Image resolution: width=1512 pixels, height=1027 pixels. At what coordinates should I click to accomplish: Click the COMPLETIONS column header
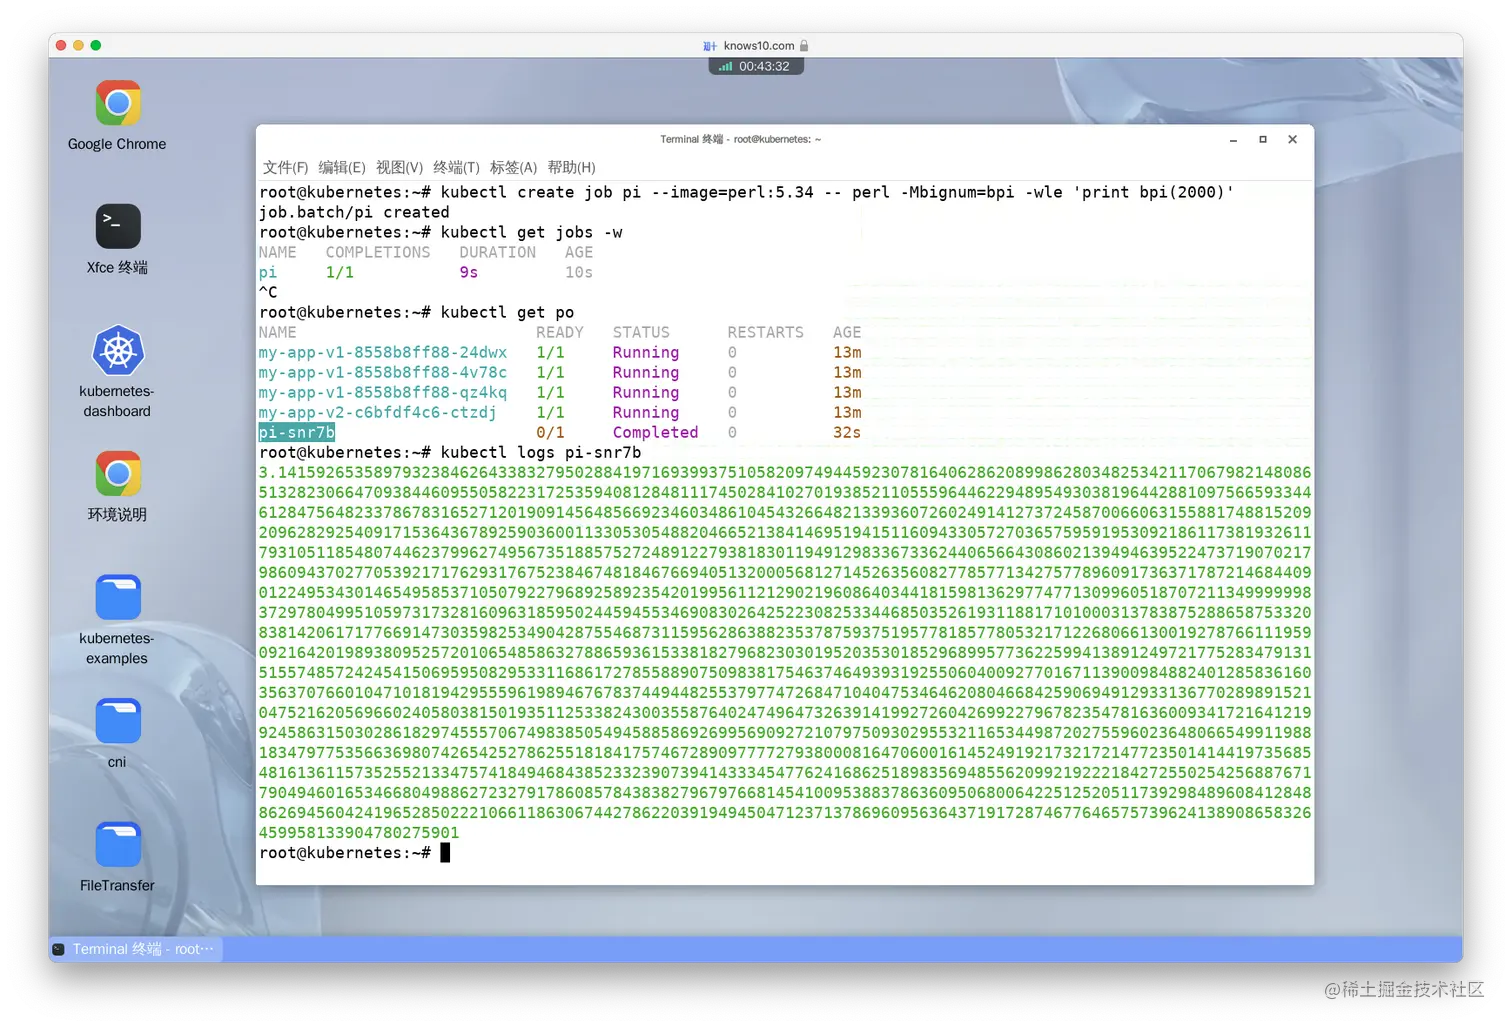(378, 252)
